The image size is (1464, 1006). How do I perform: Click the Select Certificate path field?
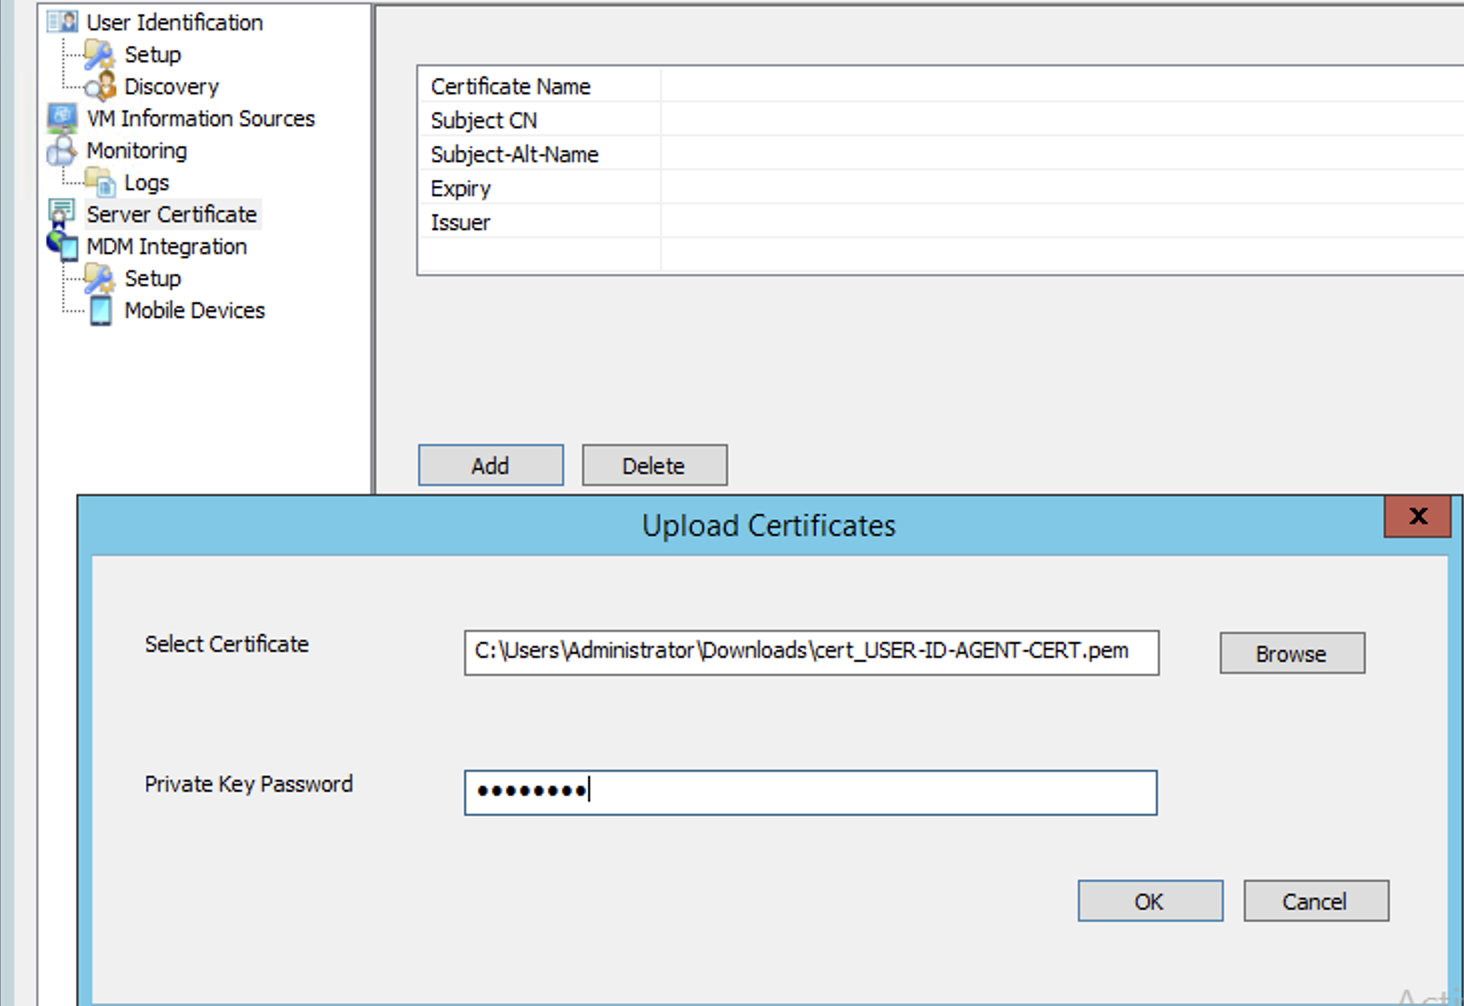click(x=810, y=652)
